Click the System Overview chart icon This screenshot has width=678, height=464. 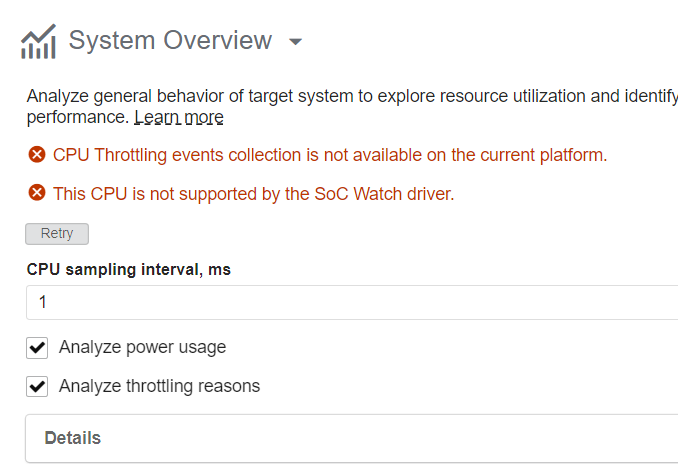(38, 42)
